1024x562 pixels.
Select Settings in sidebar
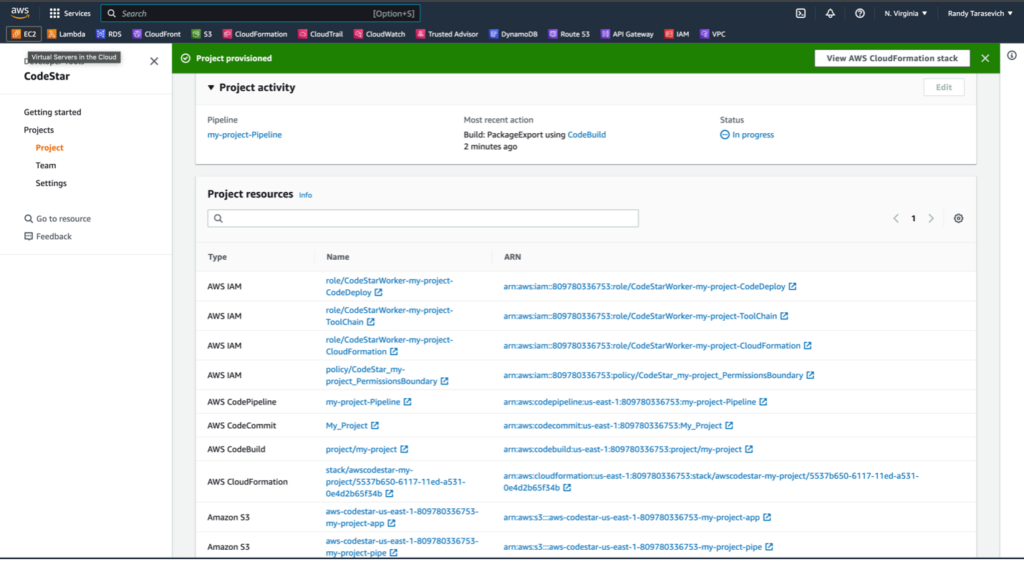click(51, 183)
